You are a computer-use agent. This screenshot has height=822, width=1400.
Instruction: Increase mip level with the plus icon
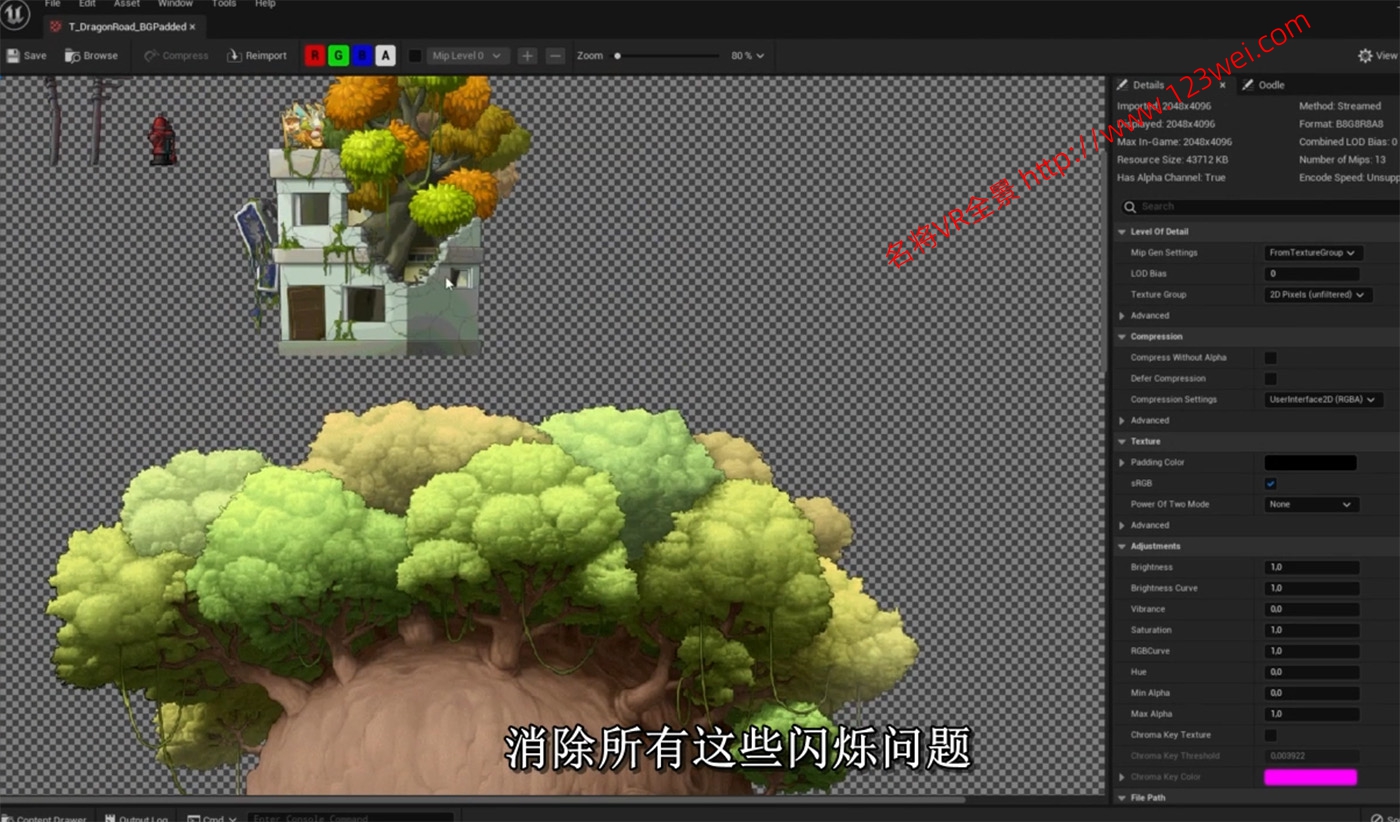click(x=528, y=56)
